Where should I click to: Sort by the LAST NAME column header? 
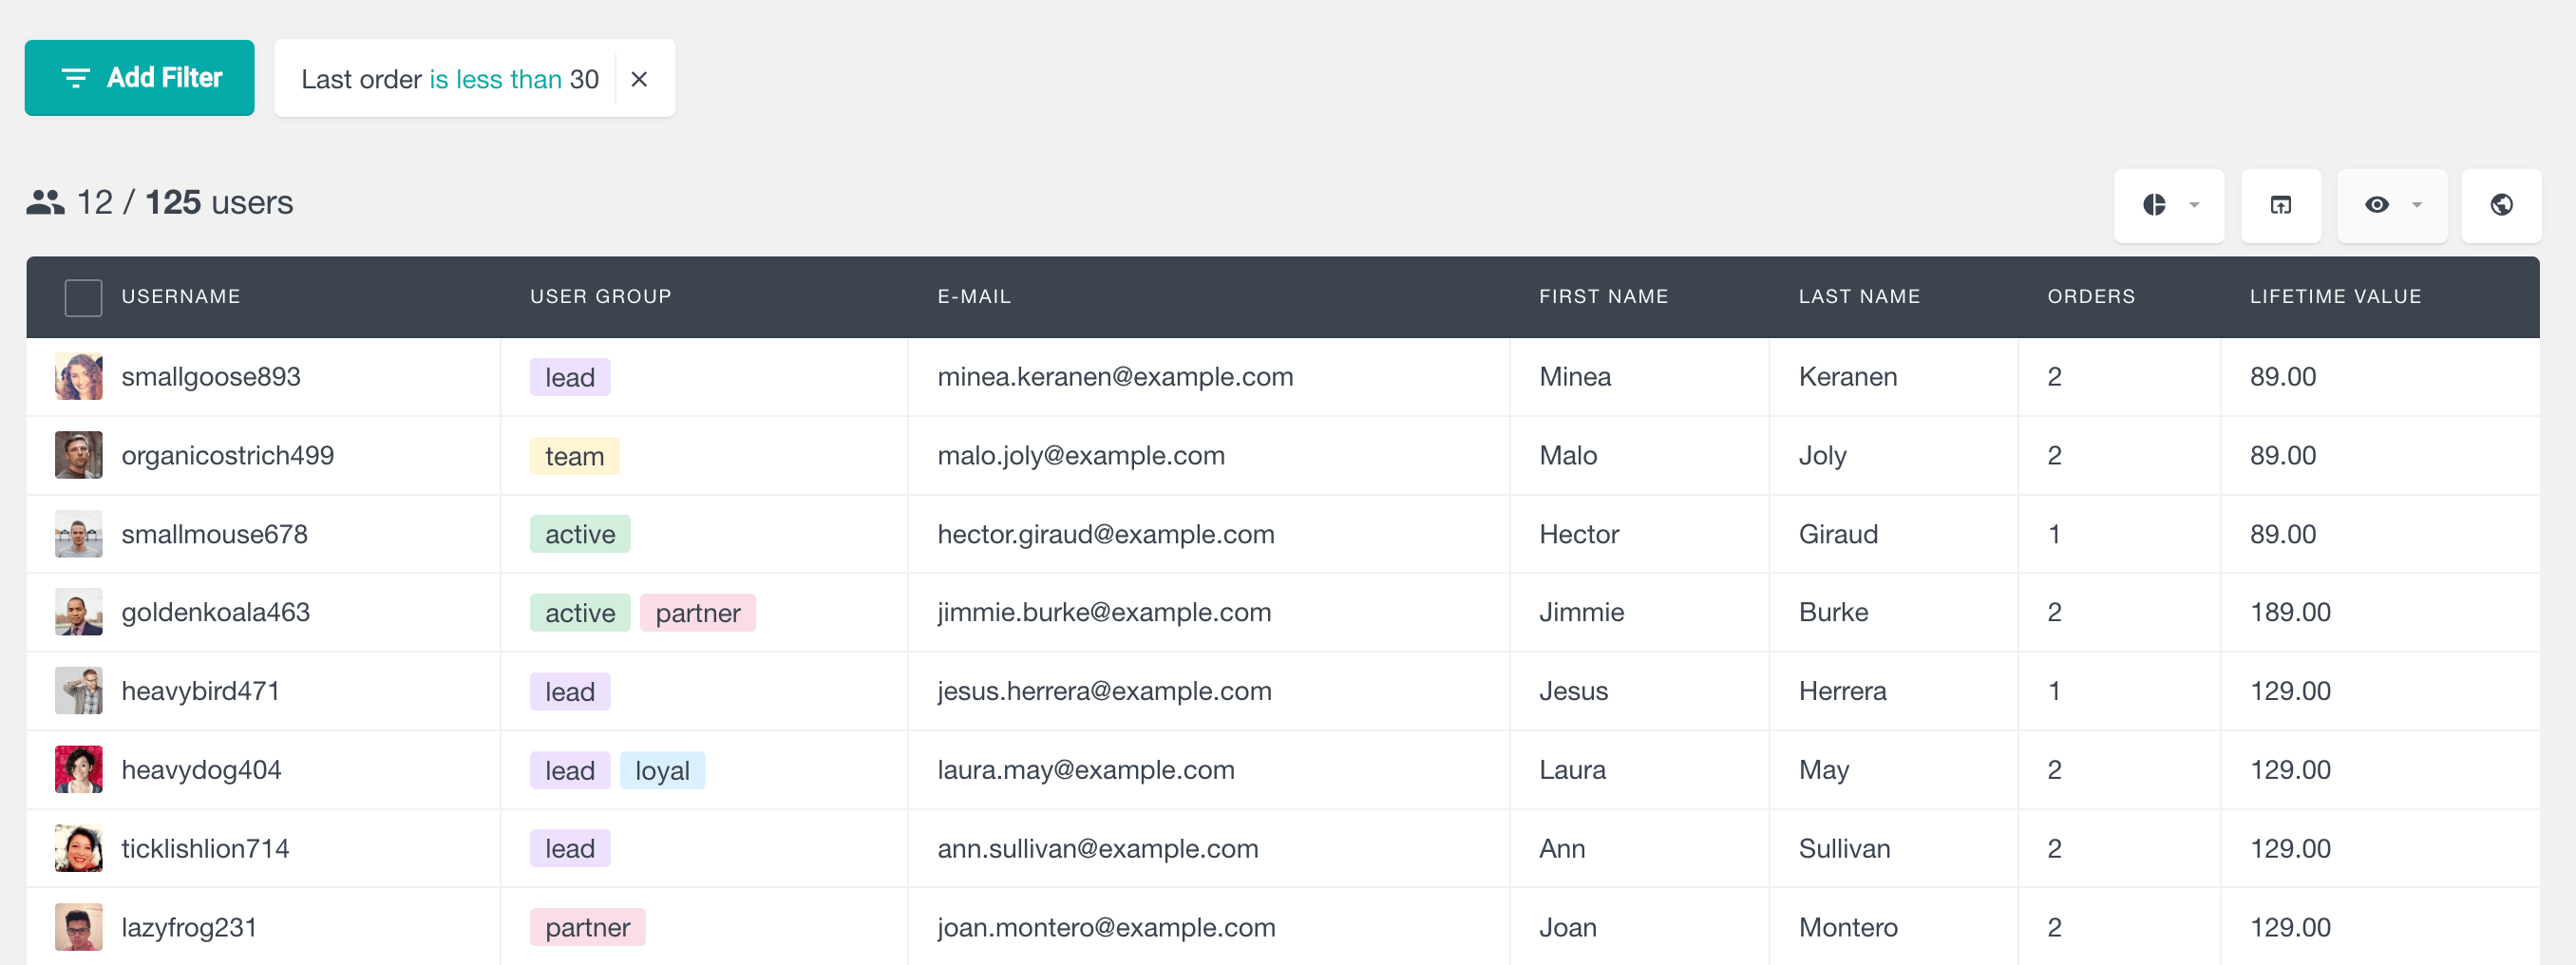point(1859,297)
